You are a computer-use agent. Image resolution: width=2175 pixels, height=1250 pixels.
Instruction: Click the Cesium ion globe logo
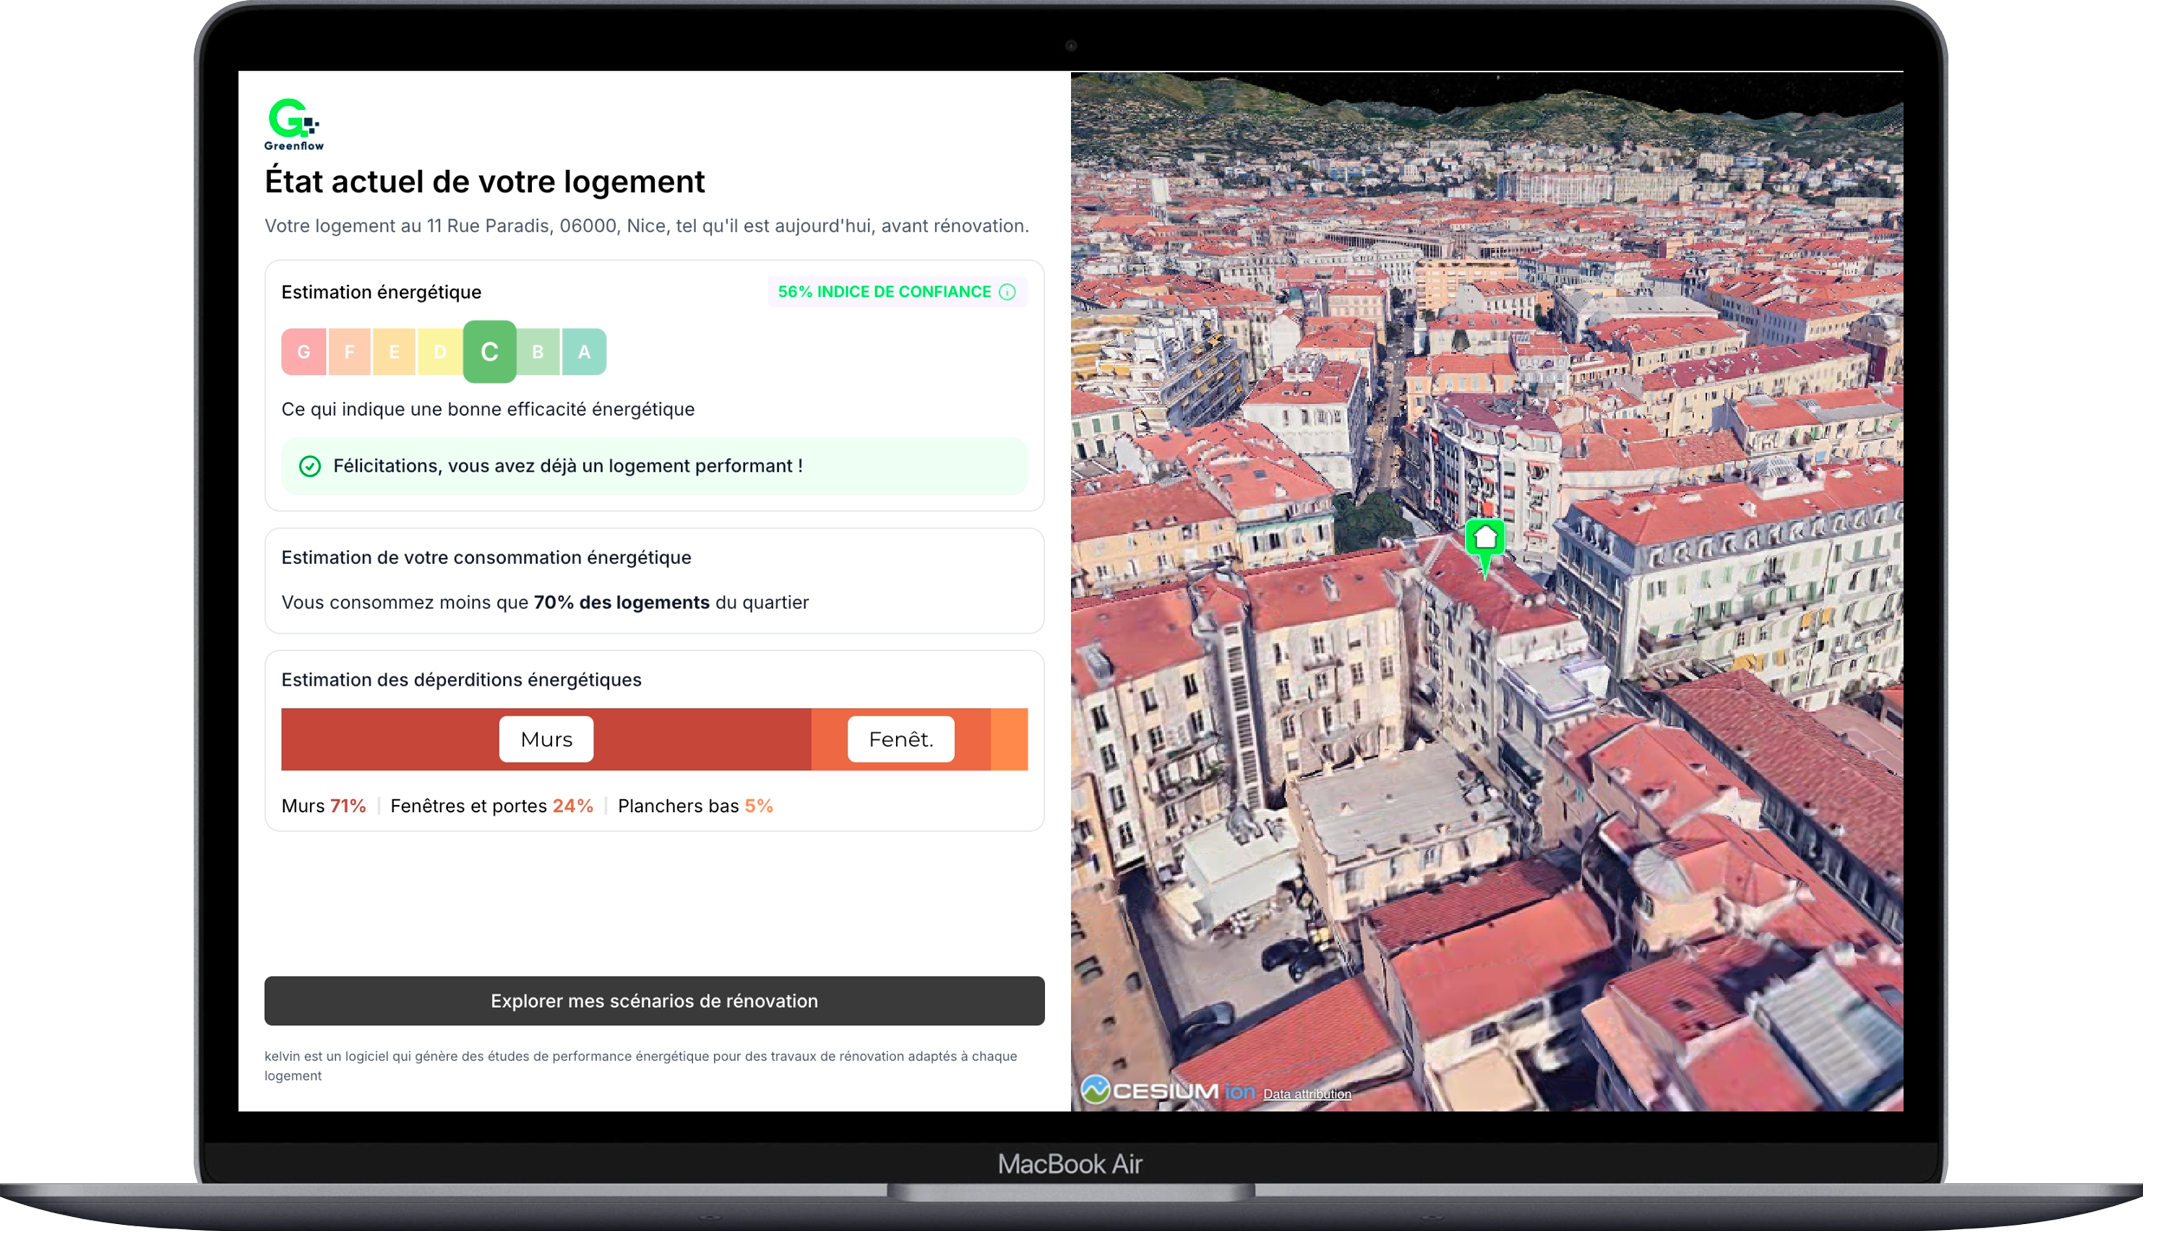tap(1096, 1090)
